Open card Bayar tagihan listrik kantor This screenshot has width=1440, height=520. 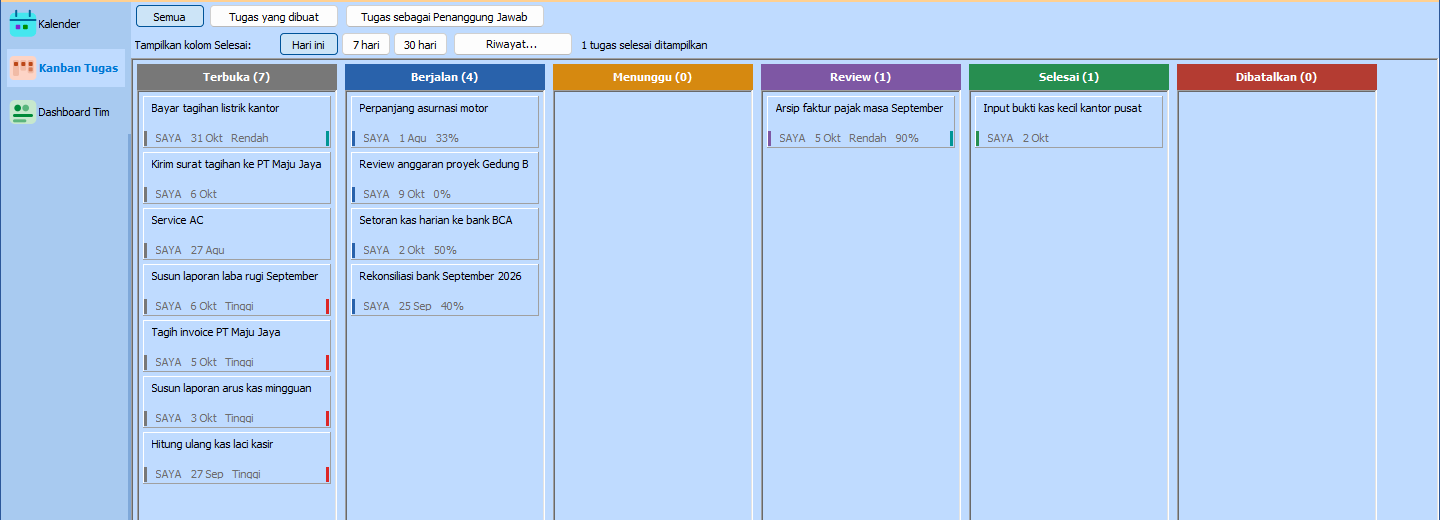[x=237, y=122]
